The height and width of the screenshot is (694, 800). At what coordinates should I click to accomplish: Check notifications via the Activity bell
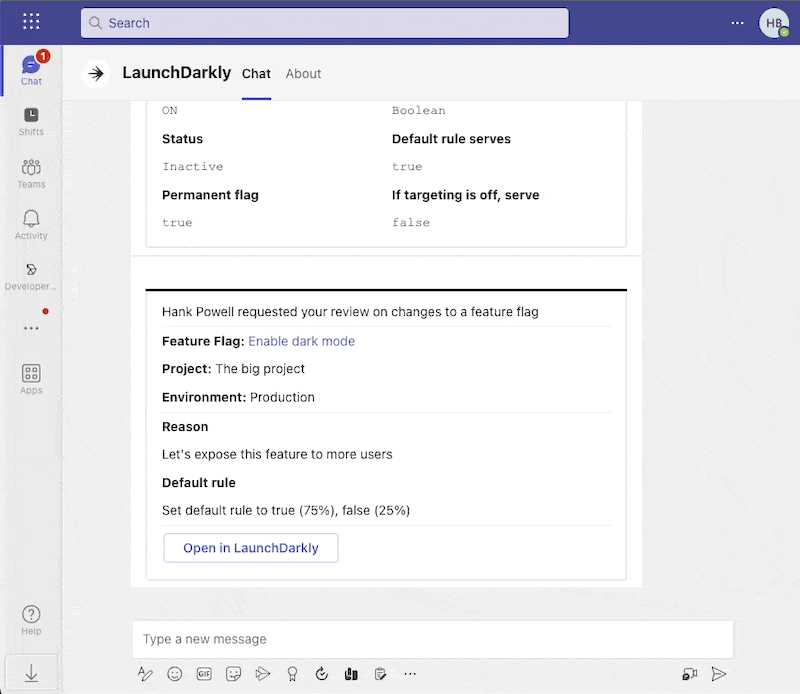31,221
